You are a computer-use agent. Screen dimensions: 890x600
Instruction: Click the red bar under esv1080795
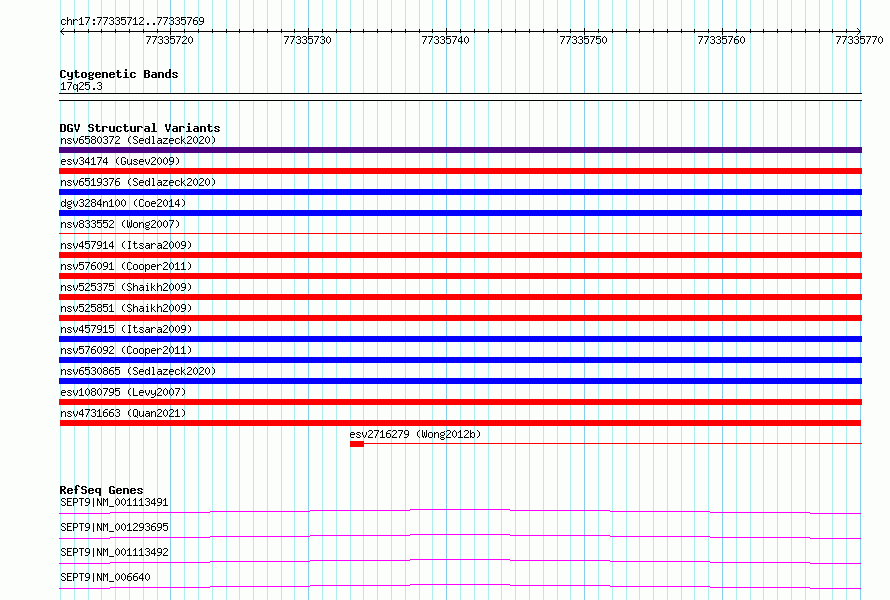tap(460, 402)
